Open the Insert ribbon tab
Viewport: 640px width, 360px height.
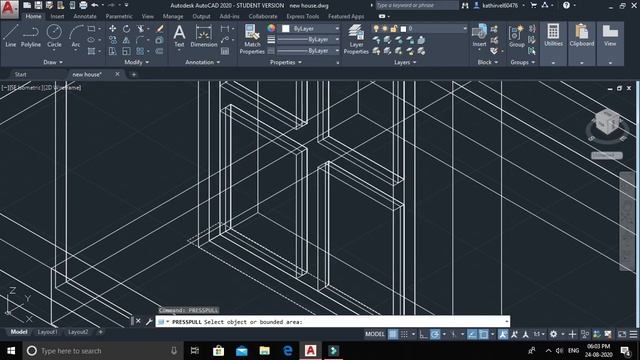57,16
